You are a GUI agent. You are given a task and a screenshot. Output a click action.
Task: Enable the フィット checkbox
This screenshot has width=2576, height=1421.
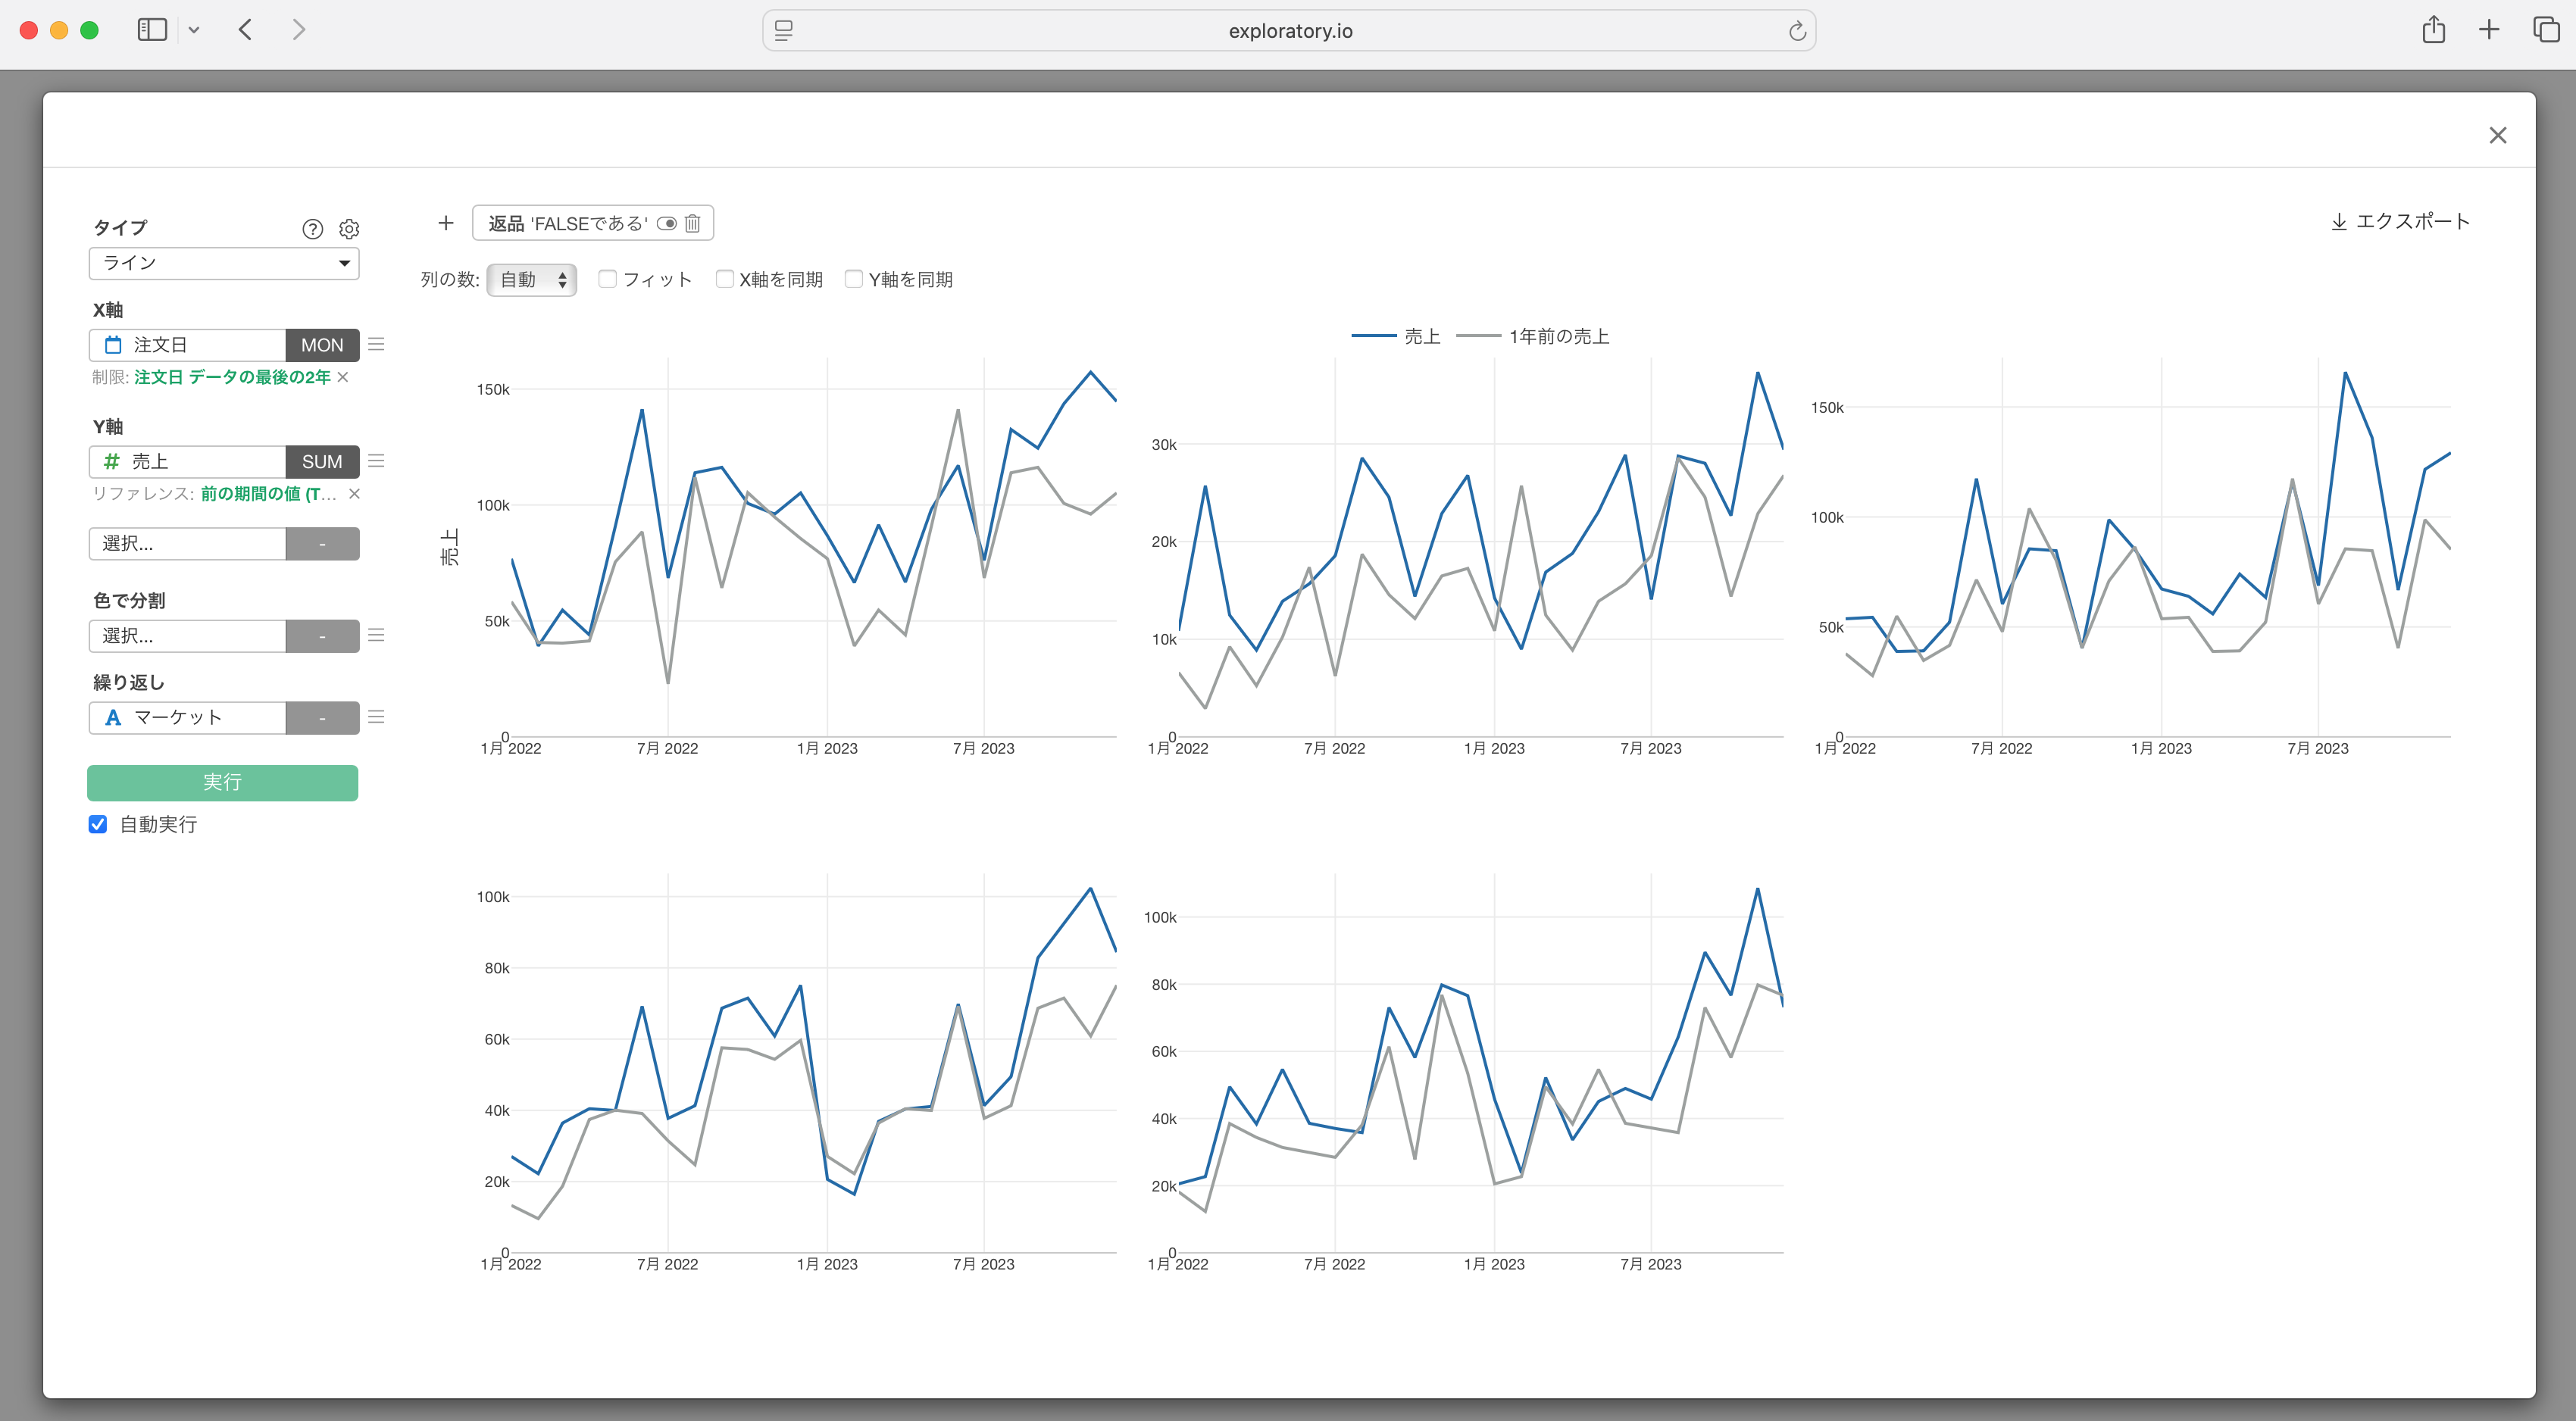[x=607, y=279]
